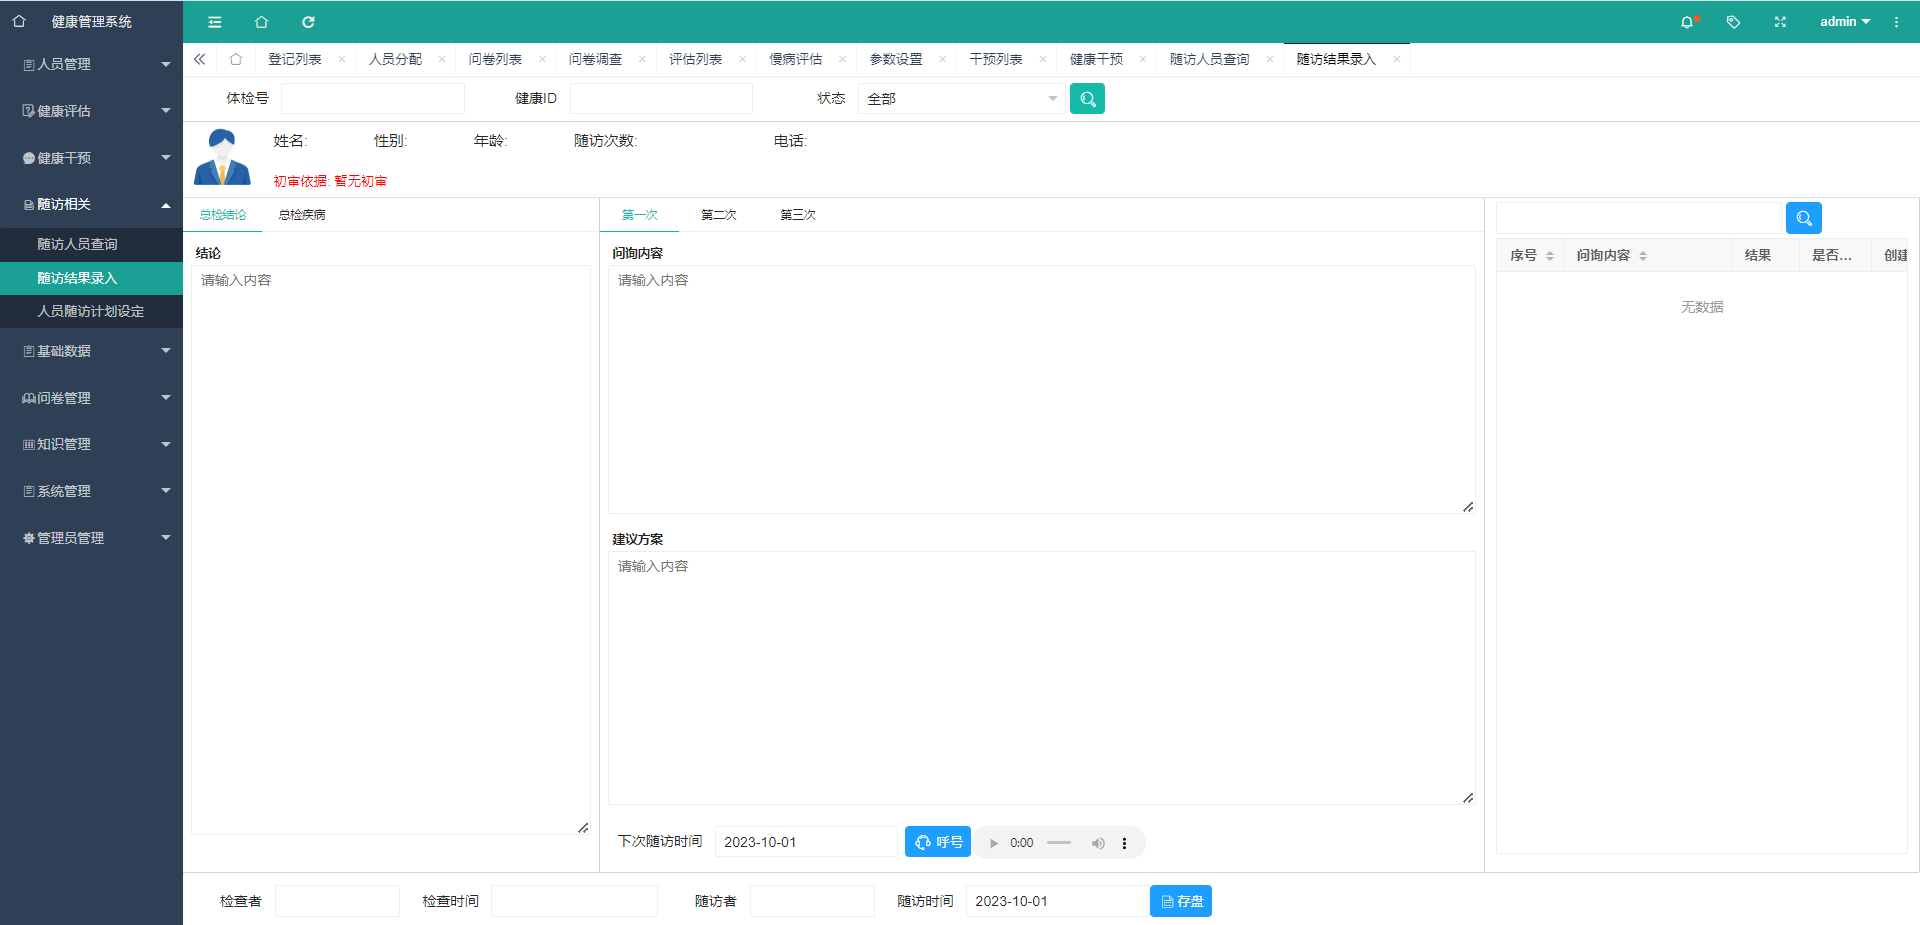Screen dimensions: 1920x925
Task: Click the blue search icon above table
Action: [x=1803, y=218]
